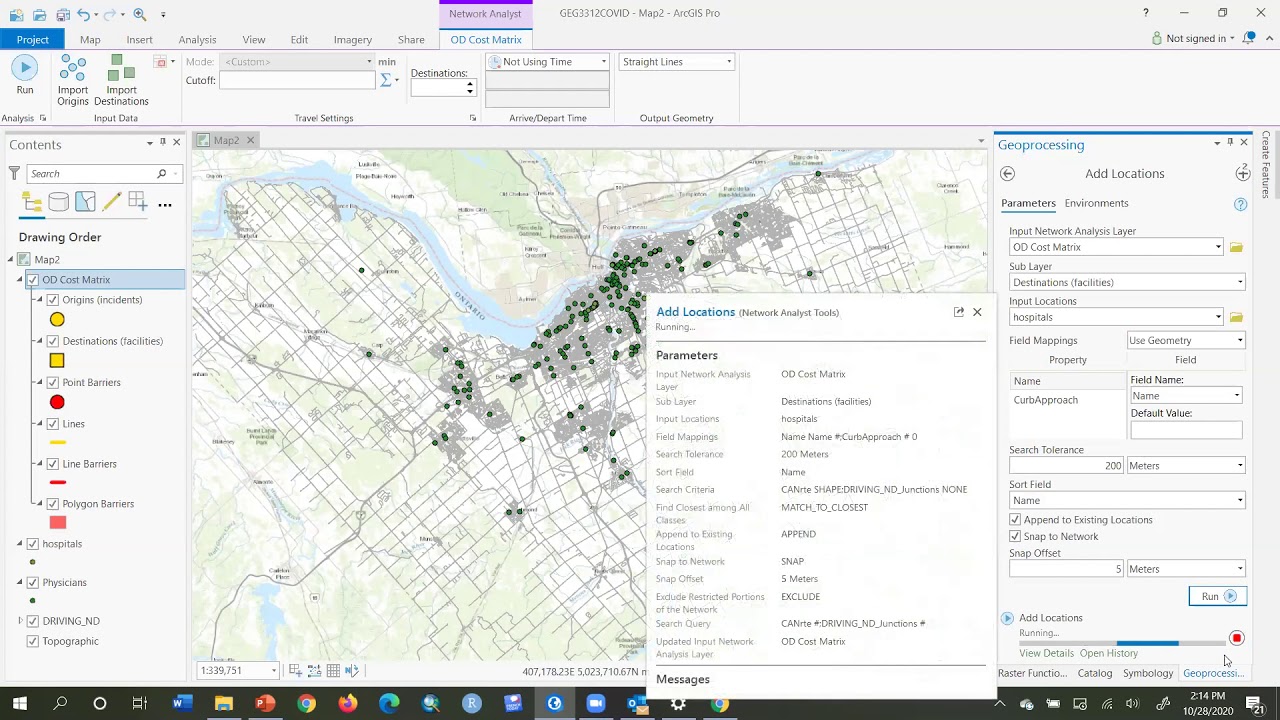This screenshot has height=720, width=1280.
Task: Open Word from the taskbar
Action: click(x=182, y=704)
